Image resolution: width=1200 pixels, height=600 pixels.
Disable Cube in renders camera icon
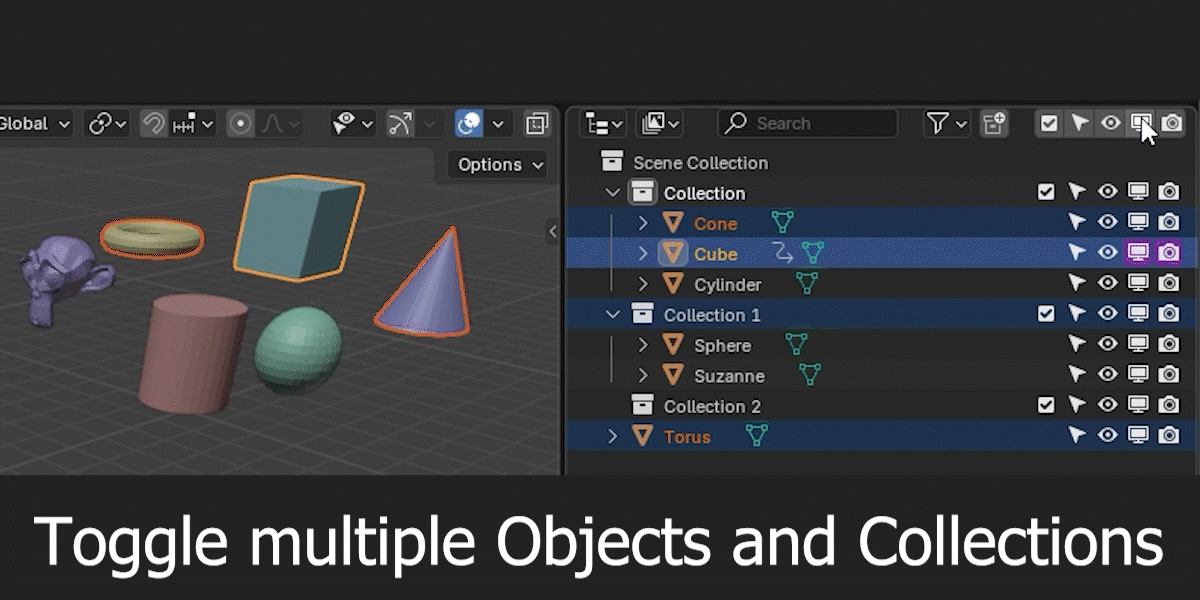1168,253
